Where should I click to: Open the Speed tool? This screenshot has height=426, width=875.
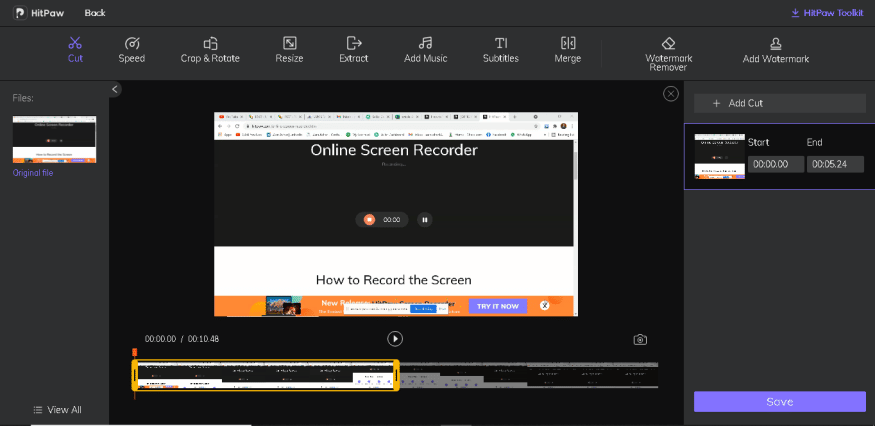[132, 49]
